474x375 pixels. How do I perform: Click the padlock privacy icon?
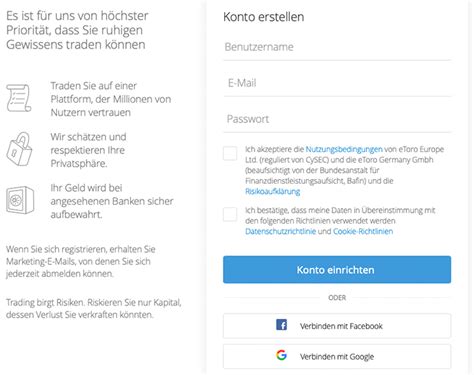point(19,149)
